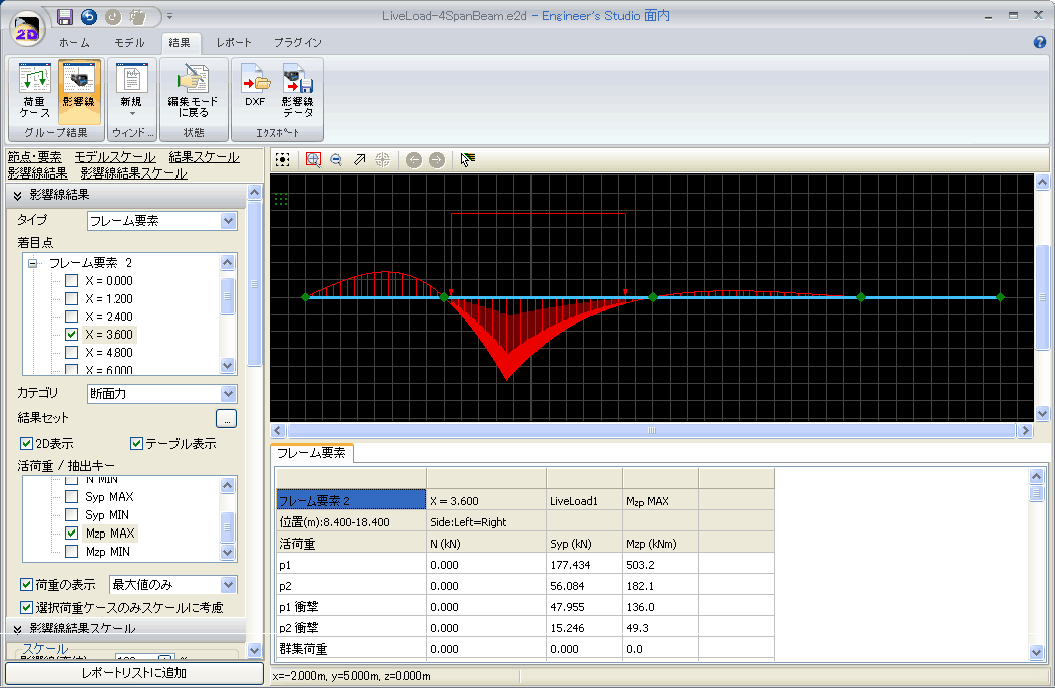This screenshot has width=1055, height=688.
Task: Select the フレーム要素 2 table cell
Action: point(351,500)
